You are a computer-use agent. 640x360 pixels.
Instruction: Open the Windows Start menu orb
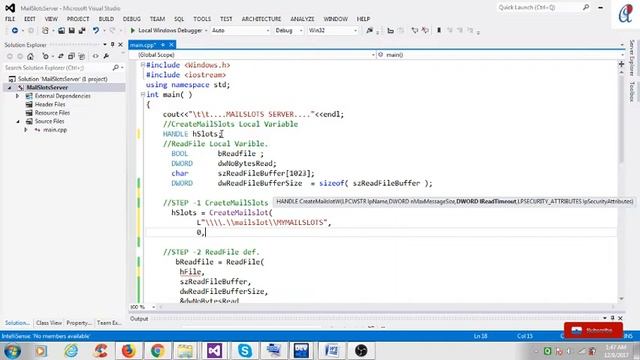pyautogui.click(x=13, y=351)
